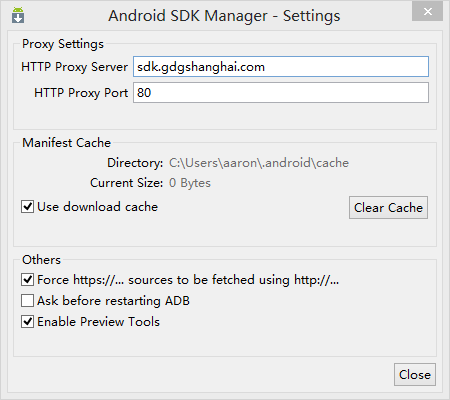Click the '0 Bytes' current size value
Viewport: 450px width, 400px height.
click(190, 183)
